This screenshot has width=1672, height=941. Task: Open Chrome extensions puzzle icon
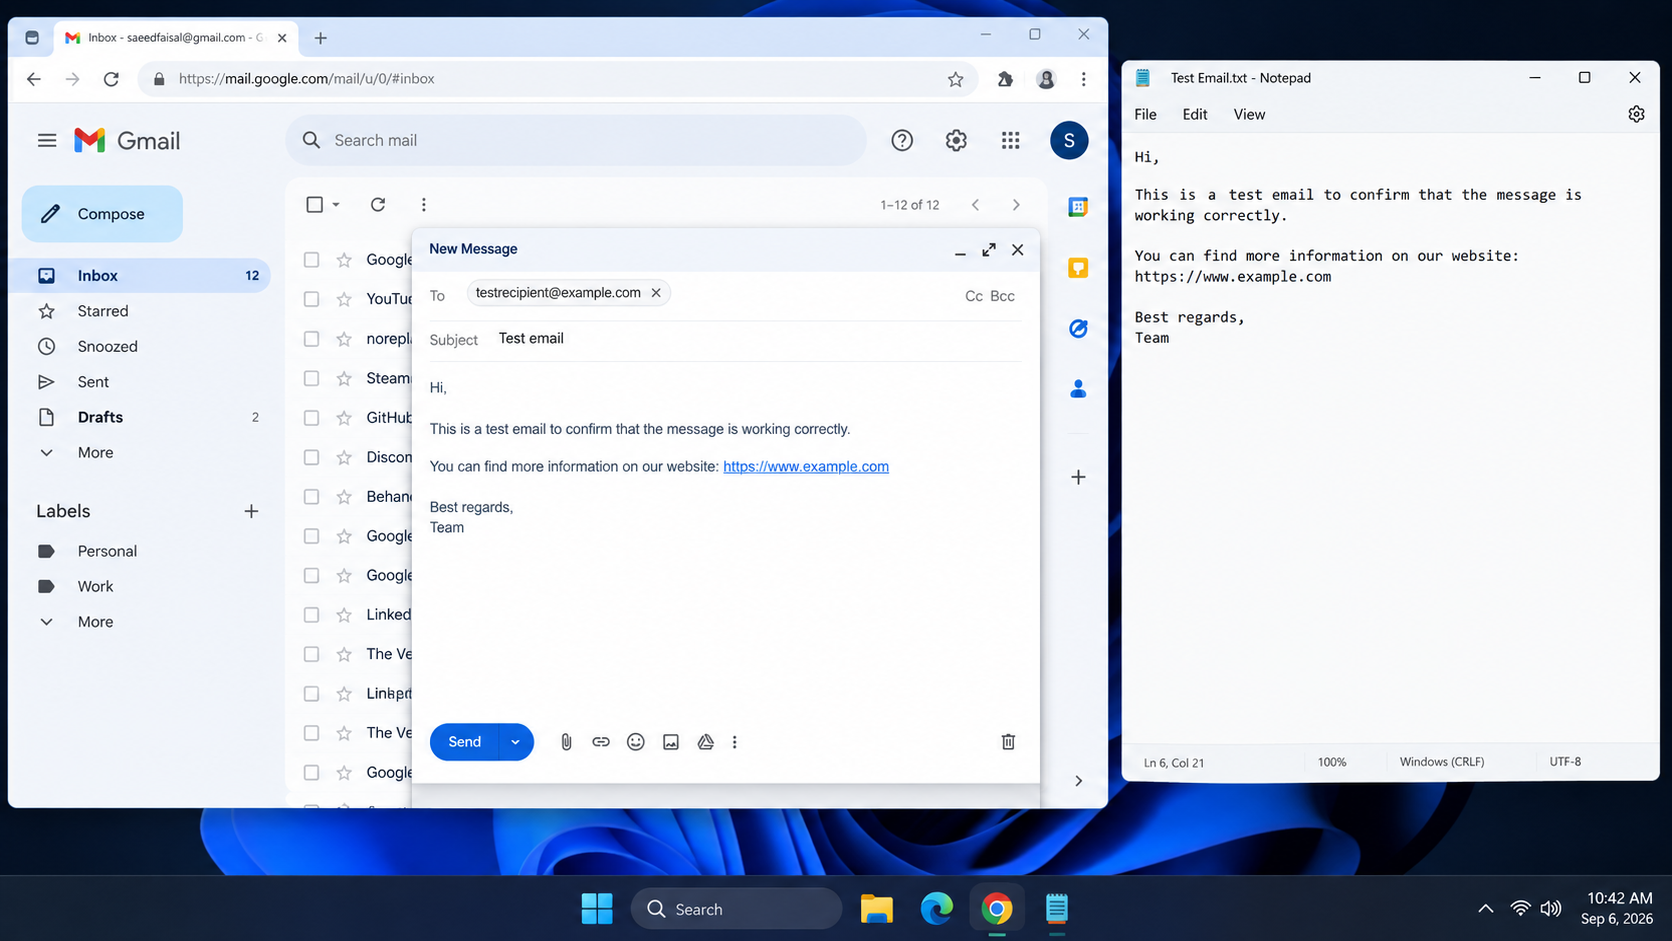tap(1005, 79)
